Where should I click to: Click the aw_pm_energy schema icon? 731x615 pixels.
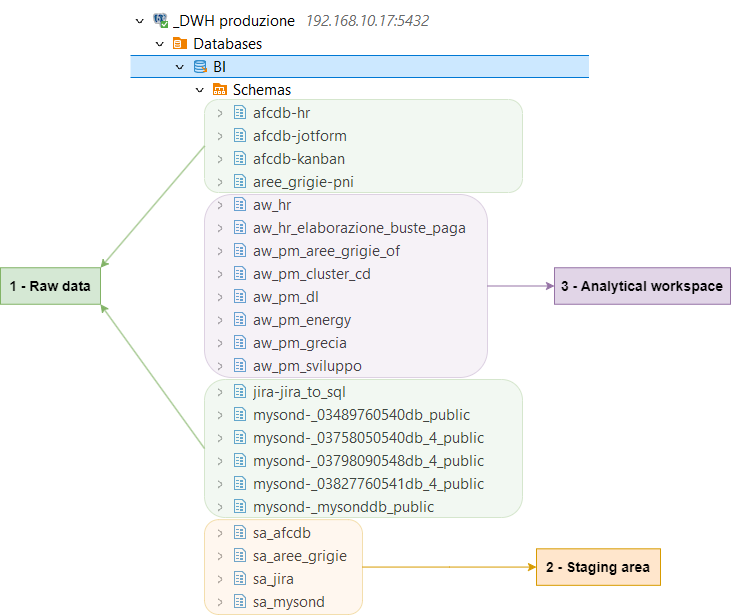pos(239,320)
